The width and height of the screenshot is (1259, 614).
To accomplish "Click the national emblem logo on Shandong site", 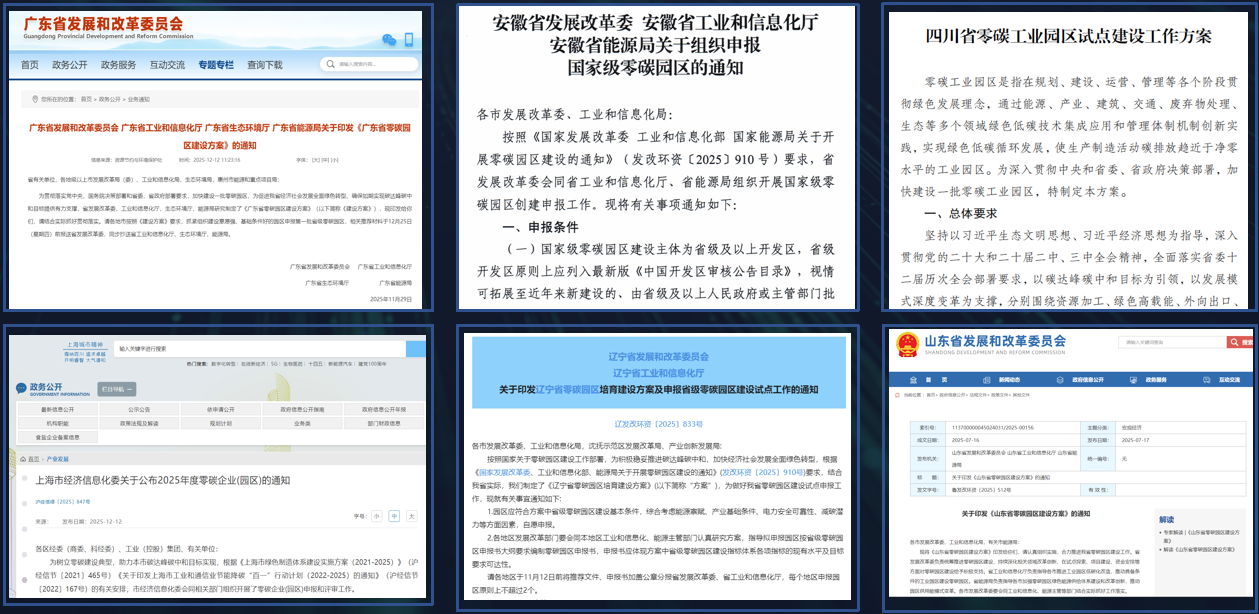I will [907, 345].
